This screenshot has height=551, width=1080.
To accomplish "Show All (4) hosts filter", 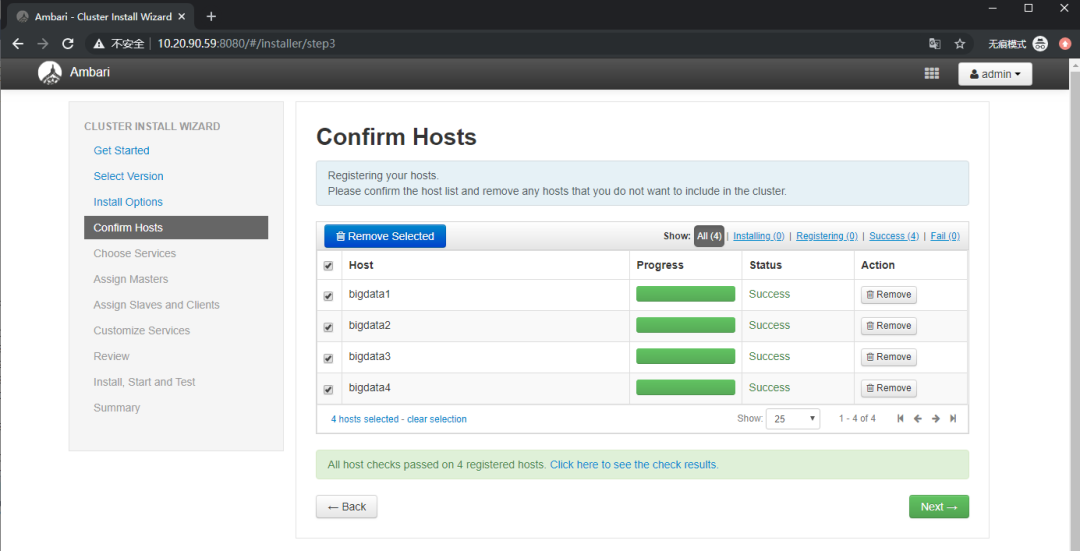I will (x=709, y=236).
